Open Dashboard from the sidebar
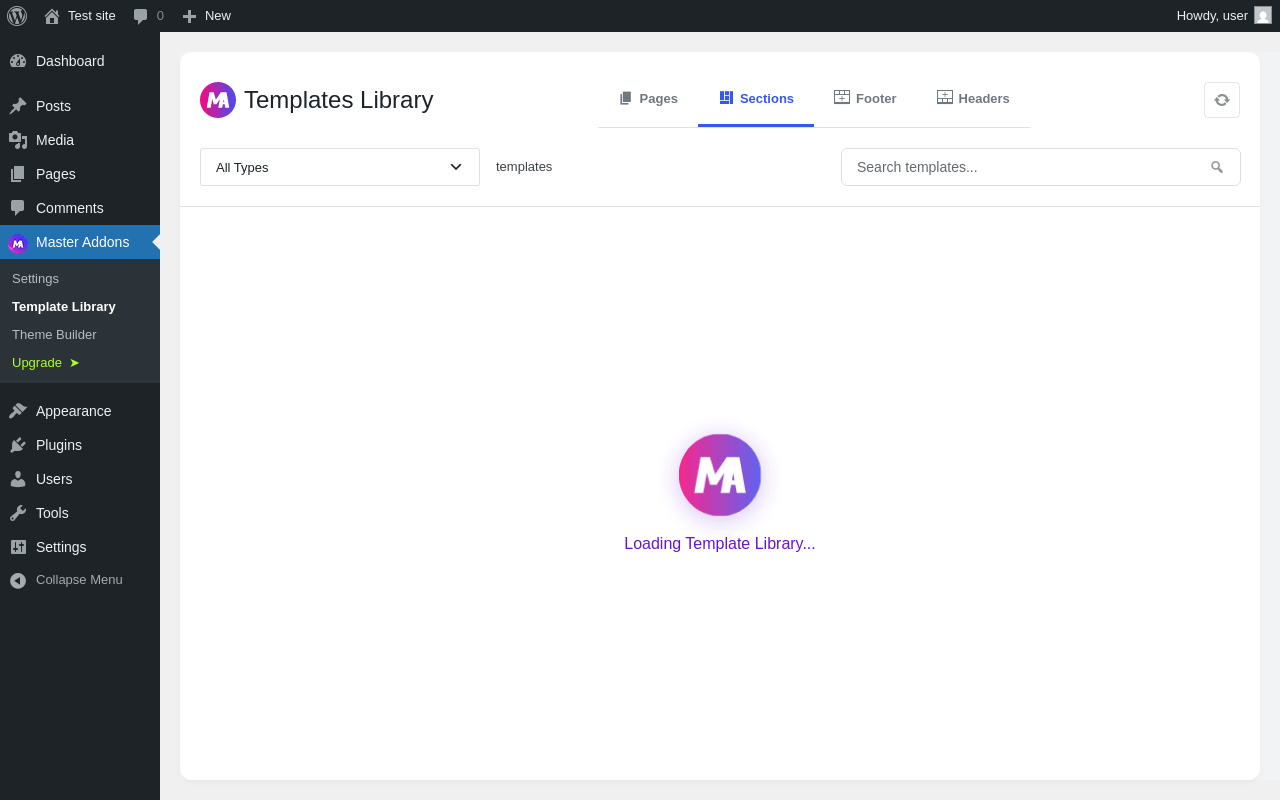 click(80, 61)
